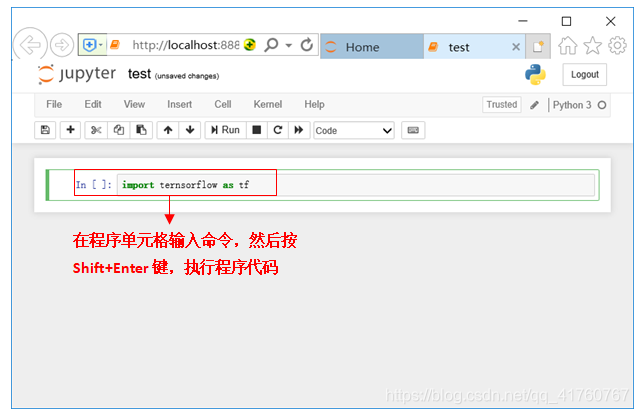Save notebook with the floppy disk icon
This screenshot has width=639, height=414.
45,130
